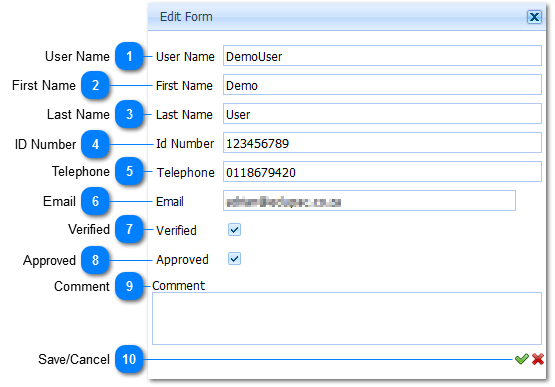Click the "Email" form label
Image resolution: width=555 pixels, height=387 pixels.
point(170,202)
